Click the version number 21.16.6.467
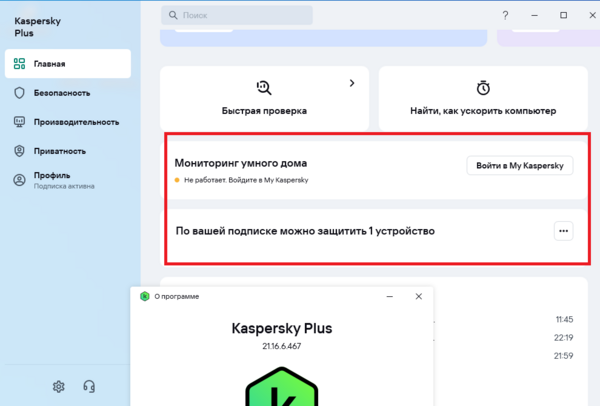Image resolution: width=600 pixels, height=406 pixels. [x=282, y=346]
